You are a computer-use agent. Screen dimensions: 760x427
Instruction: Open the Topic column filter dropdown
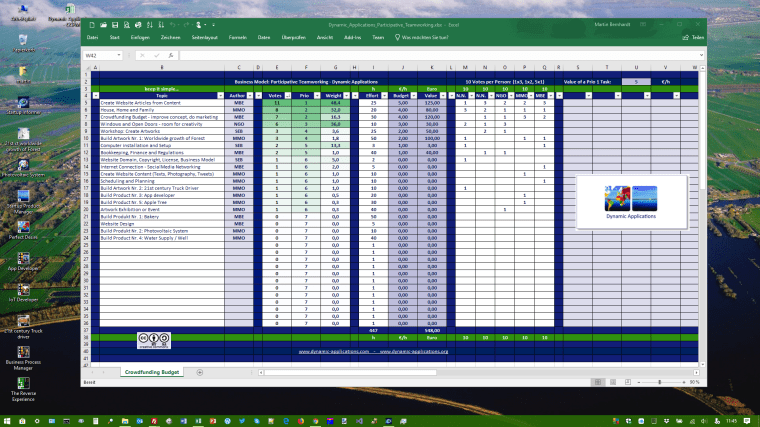click(219, 96)
